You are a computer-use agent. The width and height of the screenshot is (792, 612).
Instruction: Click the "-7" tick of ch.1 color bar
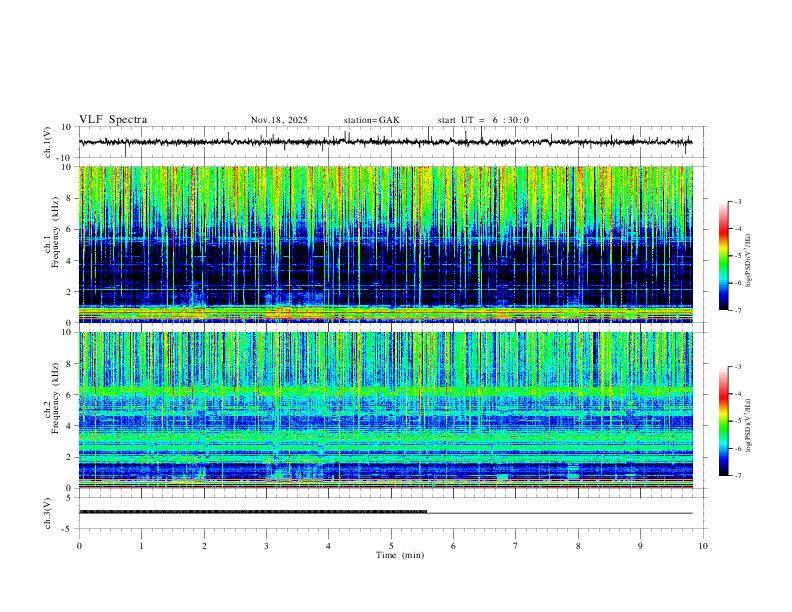(x=737, y=311)
